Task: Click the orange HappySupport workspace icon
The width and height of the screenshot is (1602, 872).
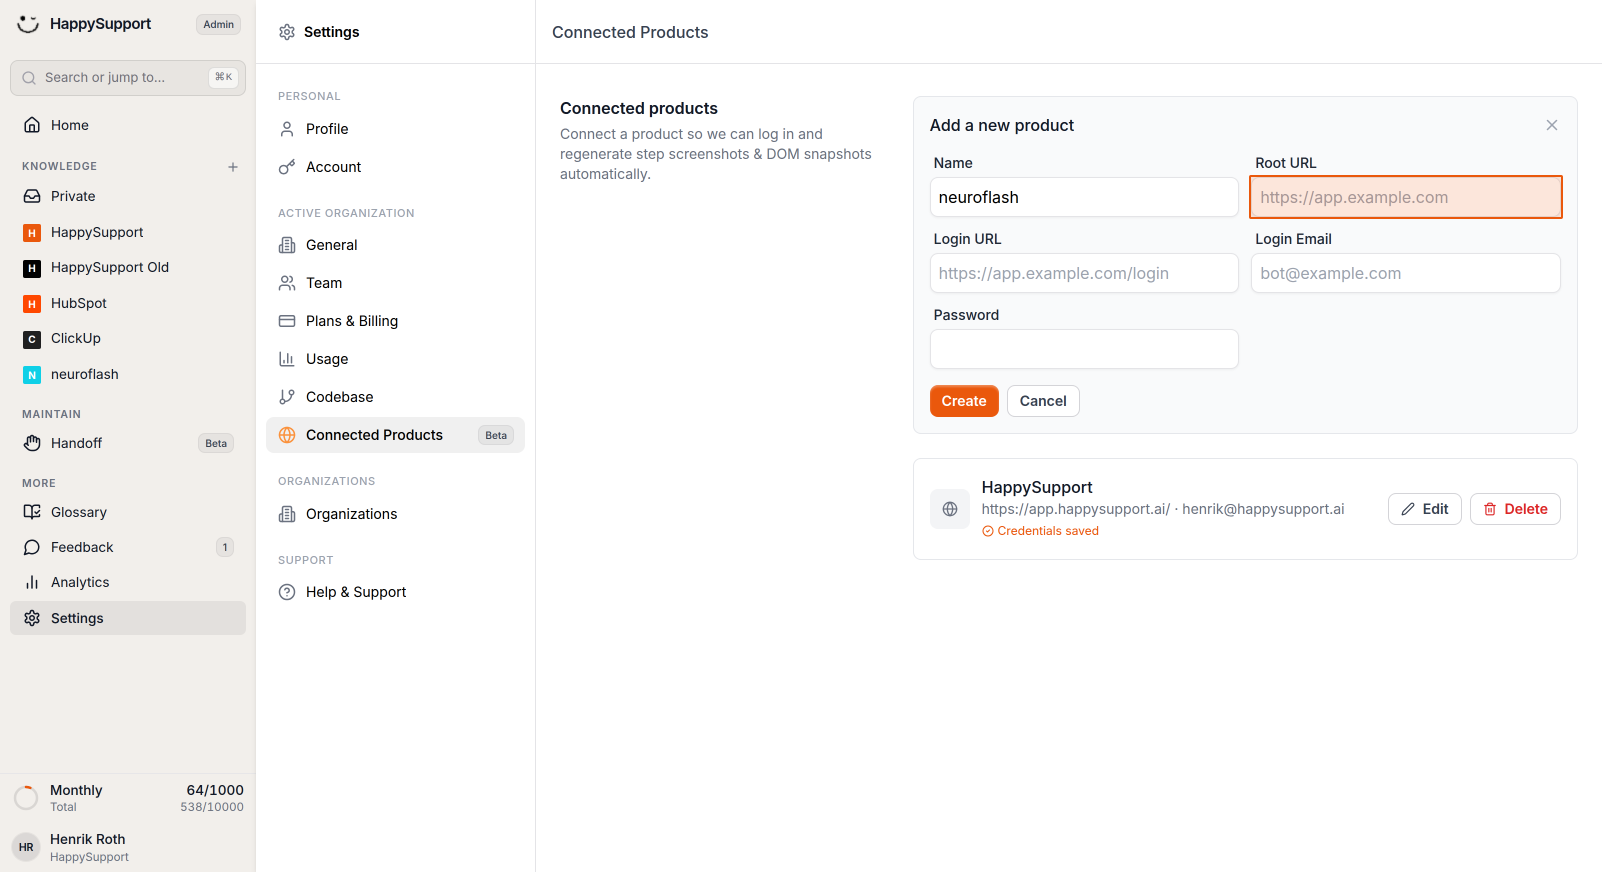Action: coord(32,233)
